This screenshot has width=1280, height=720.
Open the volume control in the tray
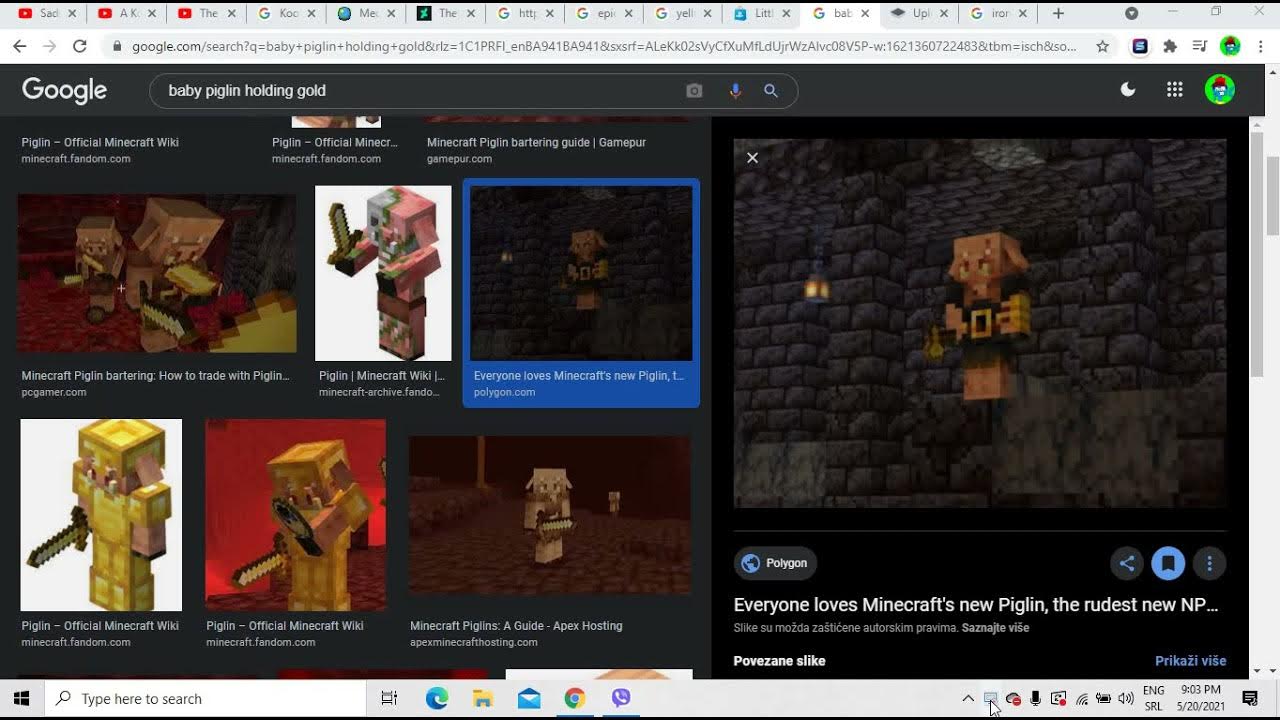point(1126,698)
